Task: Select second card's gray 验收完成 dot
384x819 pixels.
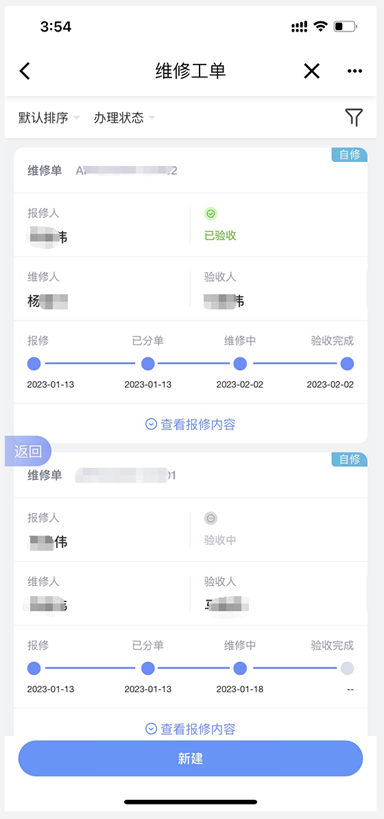Action: point(347,668)
